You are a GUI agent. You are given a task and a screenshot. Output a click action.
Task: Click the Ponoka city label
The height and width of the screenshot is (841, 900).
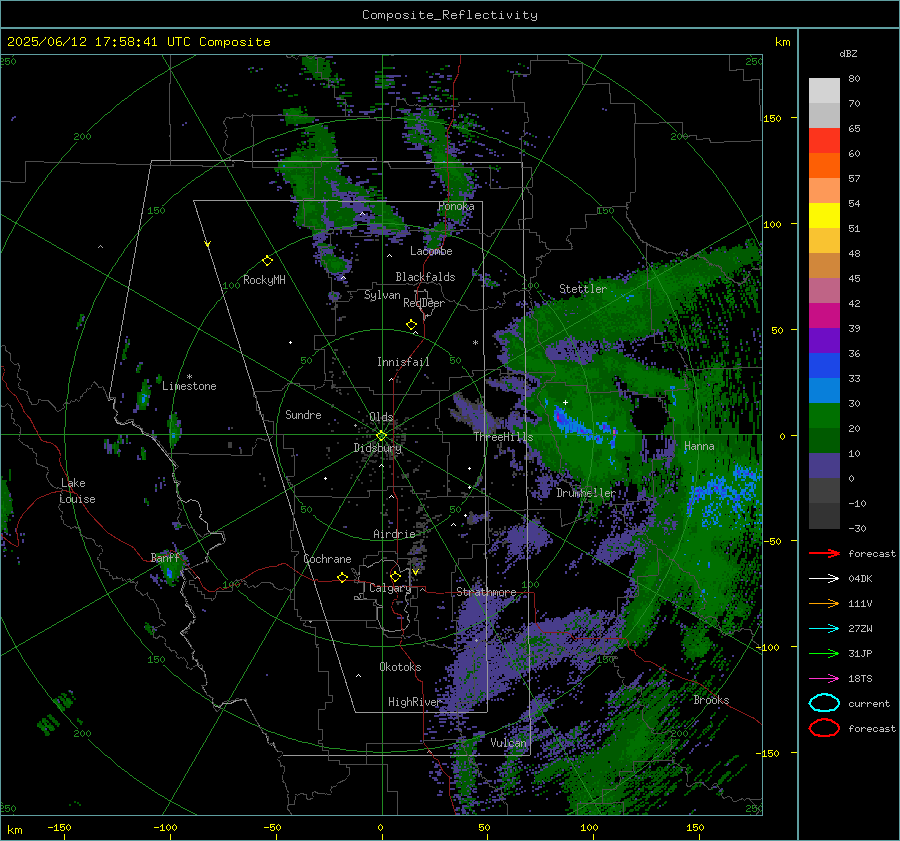(456, 207)
